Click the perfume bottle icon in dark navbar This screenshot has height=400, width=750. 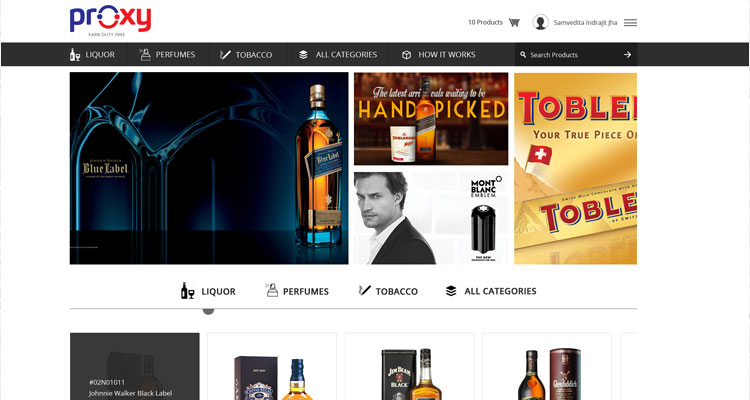coord(145,55)
